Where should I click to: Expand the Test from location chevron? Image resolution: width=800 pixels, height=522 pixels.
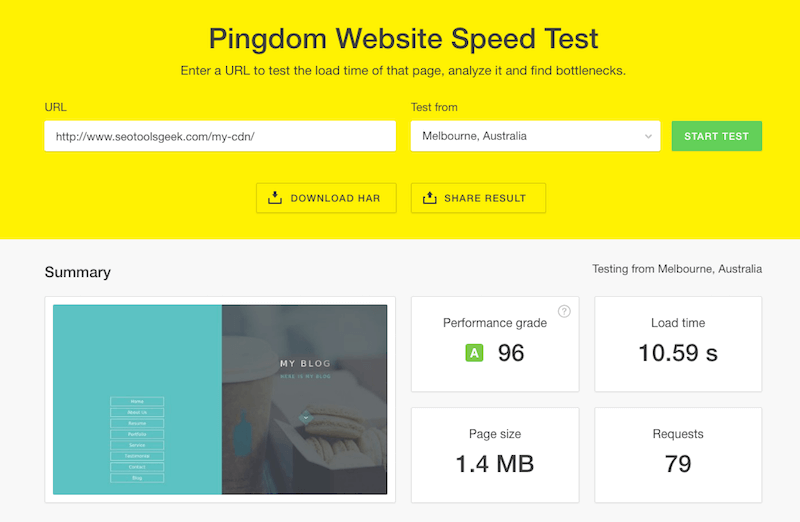click(x=648, y=136)
